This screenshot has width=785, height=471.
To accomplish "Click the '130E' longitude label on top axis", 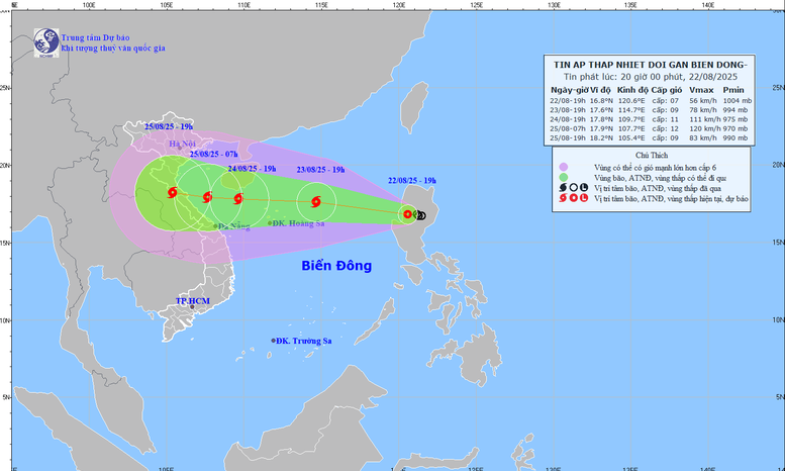I will pyautogui.click(x=554, y=5).
